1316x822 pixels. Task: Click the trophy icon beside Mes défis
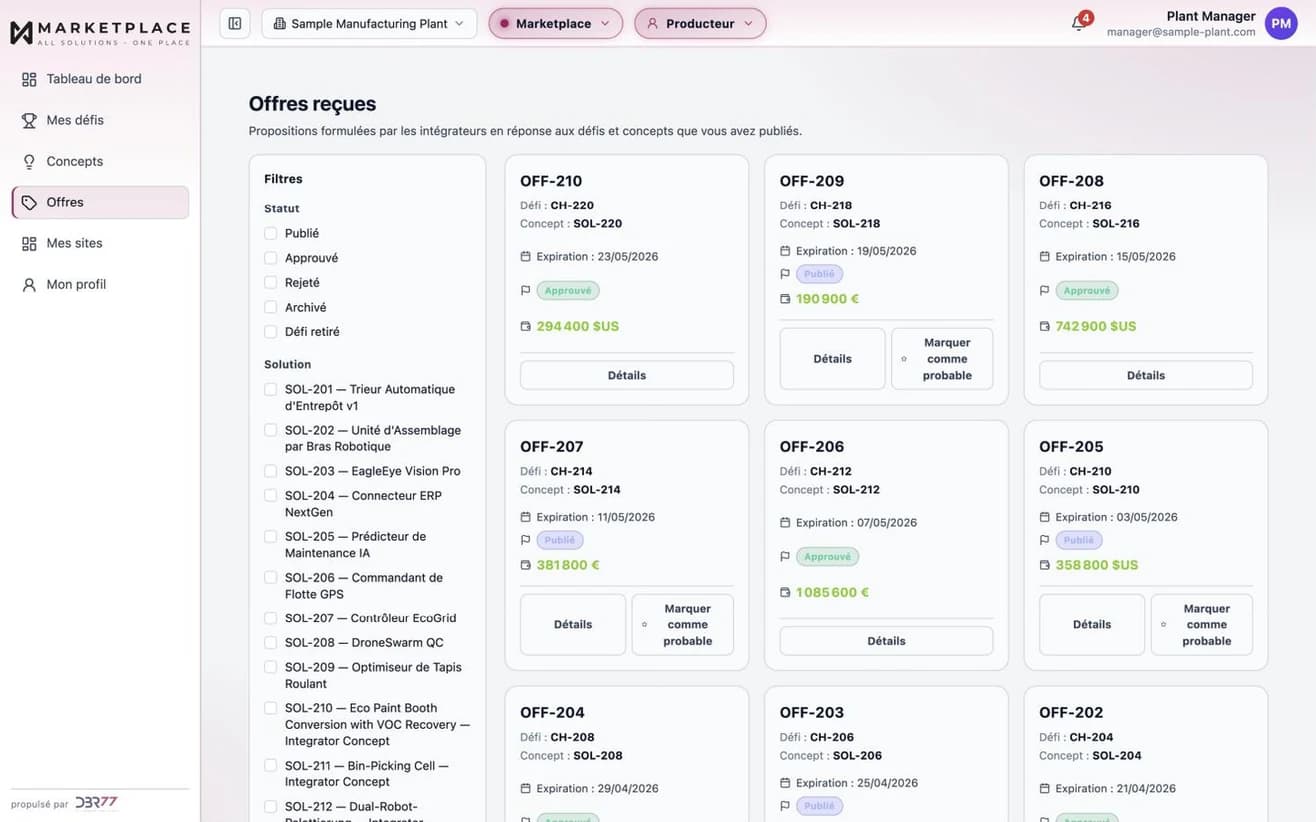(x=29, y=120)
